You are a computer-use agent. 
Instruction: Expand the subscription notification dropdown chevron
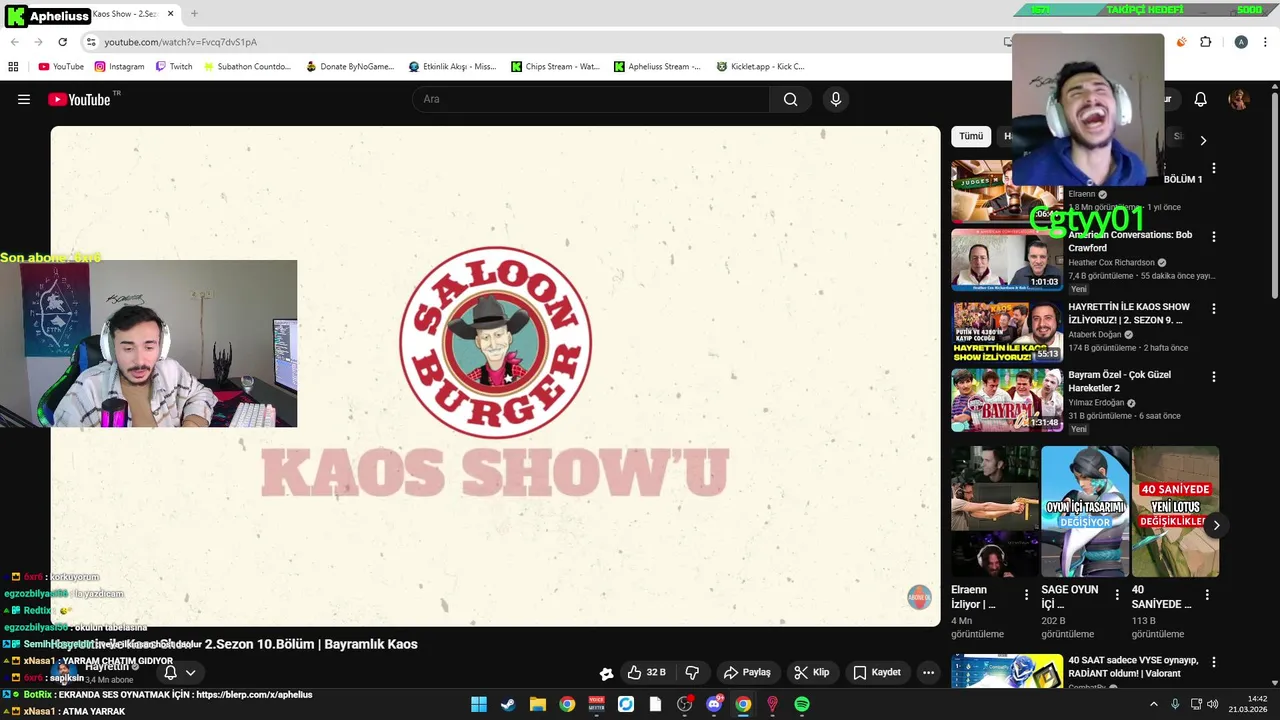190,672
